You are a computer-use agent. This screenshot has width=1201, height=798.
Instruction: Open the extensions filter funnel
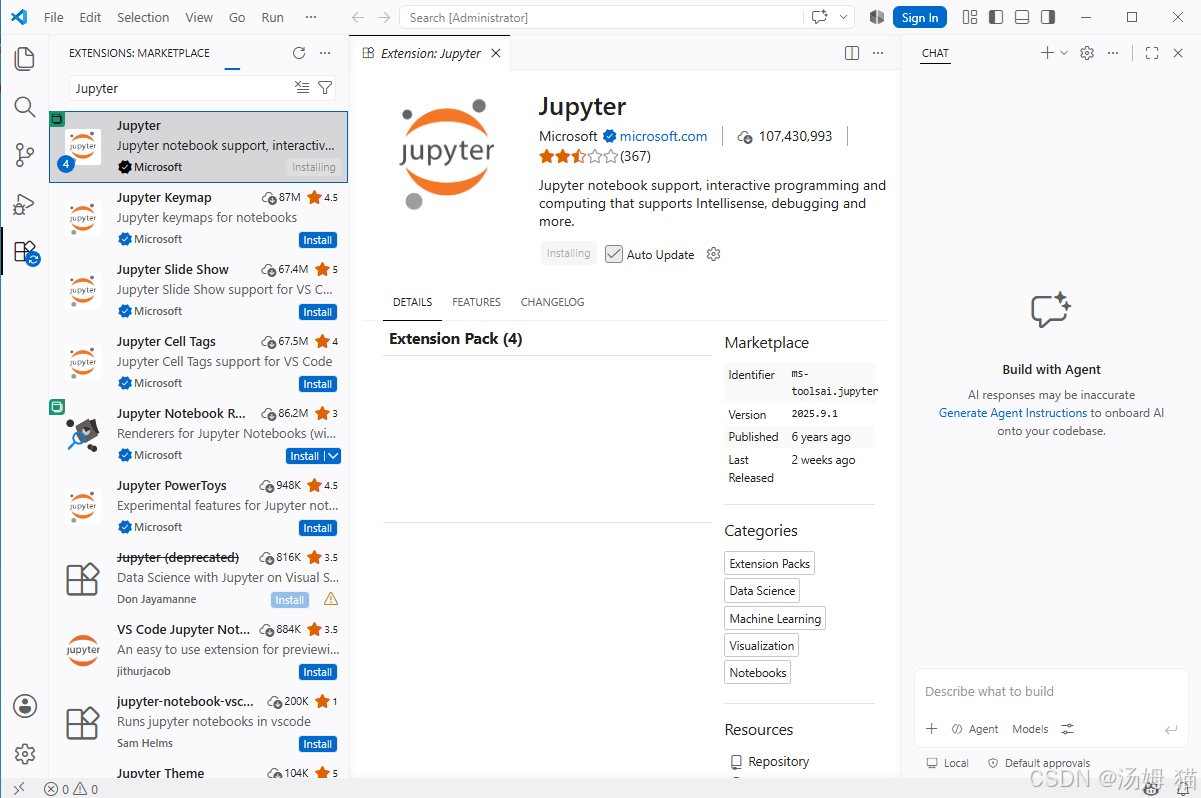(325, 88)
